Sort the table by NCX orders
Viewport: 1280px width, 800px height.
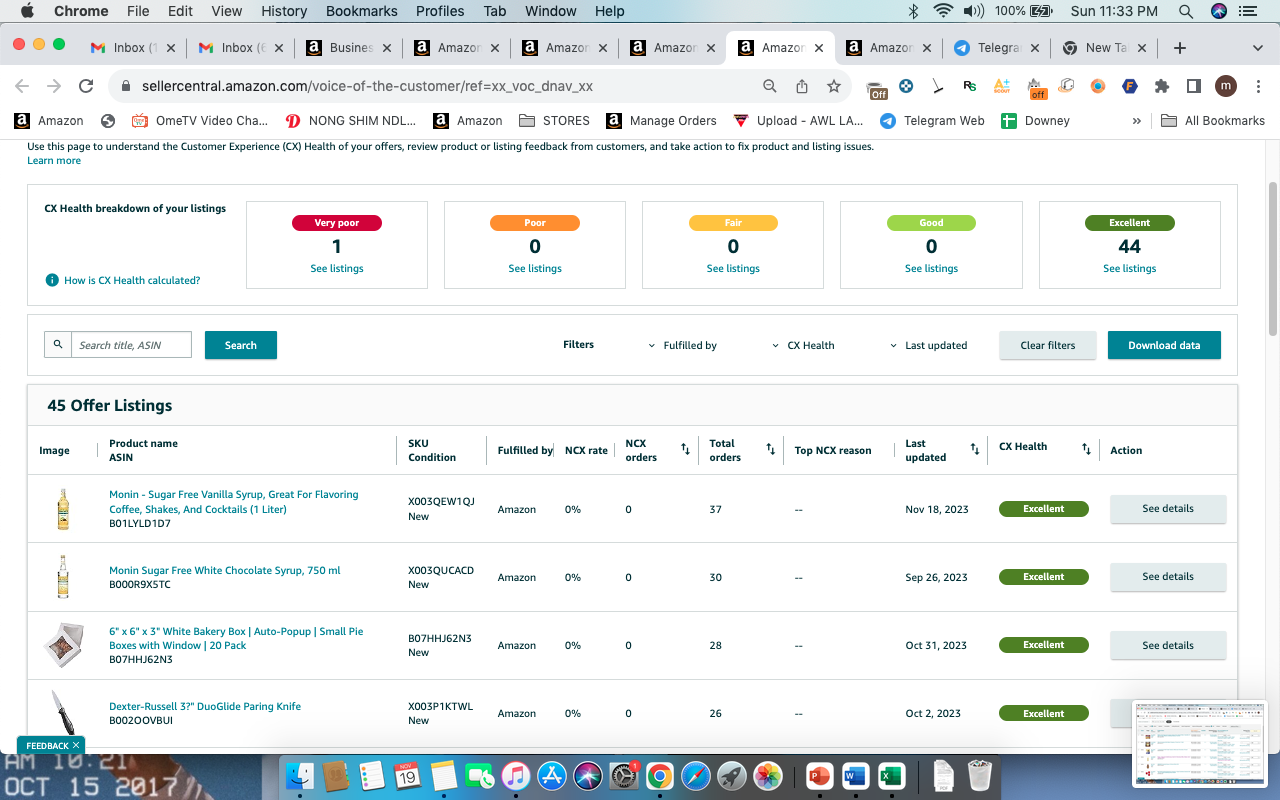point(685,450)
